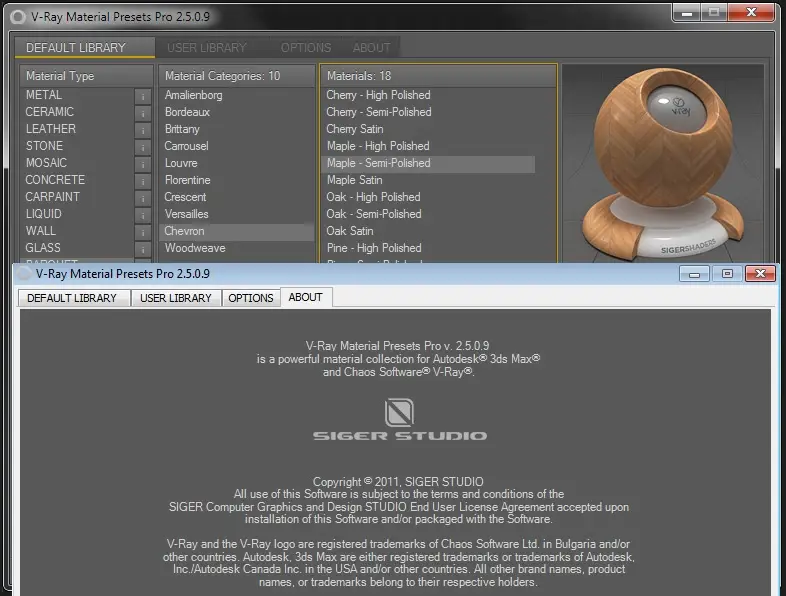Click the info icon next to STONE

tap(143, 147)
